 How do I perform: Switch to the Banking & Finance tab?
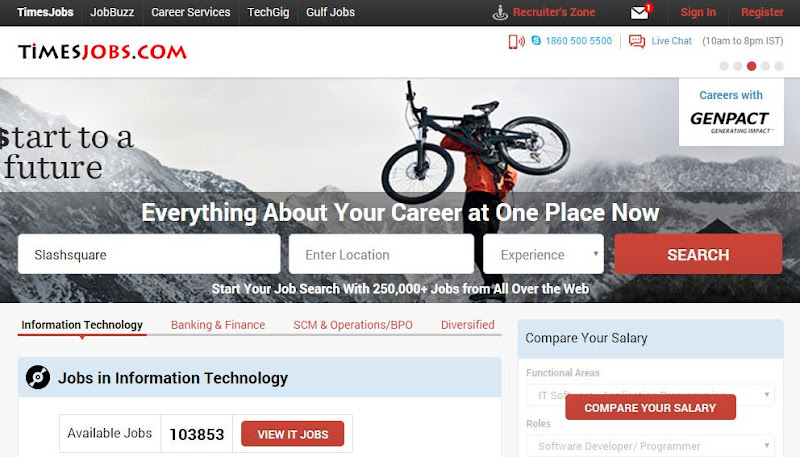coord(218,325)
